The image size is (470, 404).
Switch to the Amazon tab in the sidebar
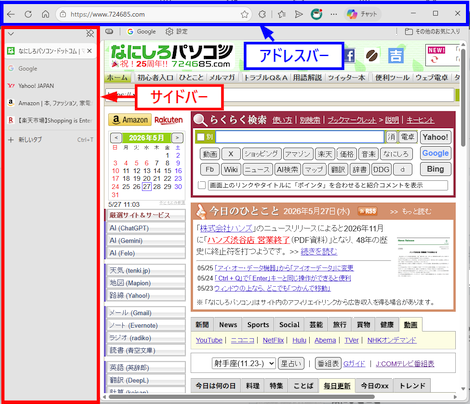click(x=50, y=103)
